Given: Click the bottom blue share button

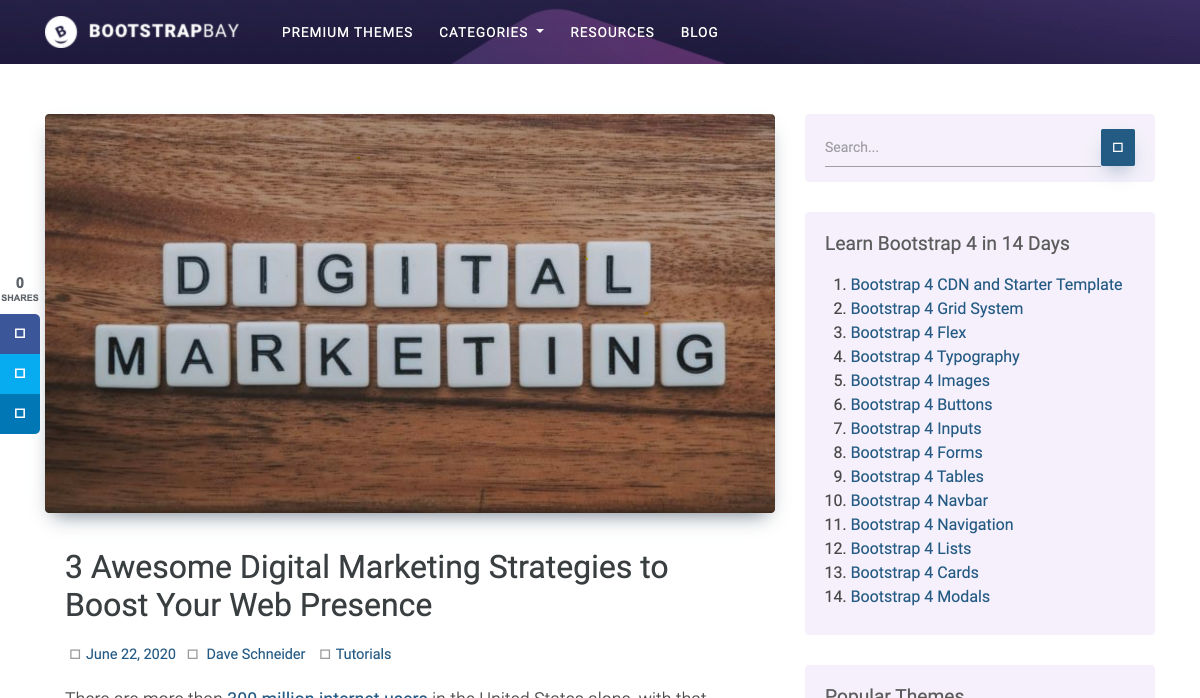Looking at the screenshot, I should point(20,414).
